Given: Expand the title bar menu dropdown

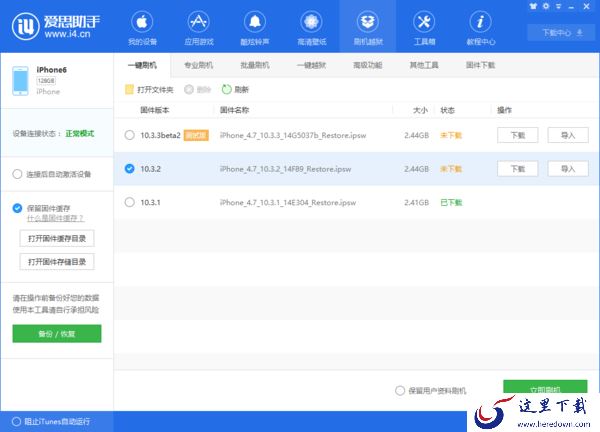Looking at the screenshot, I should 558,7.
